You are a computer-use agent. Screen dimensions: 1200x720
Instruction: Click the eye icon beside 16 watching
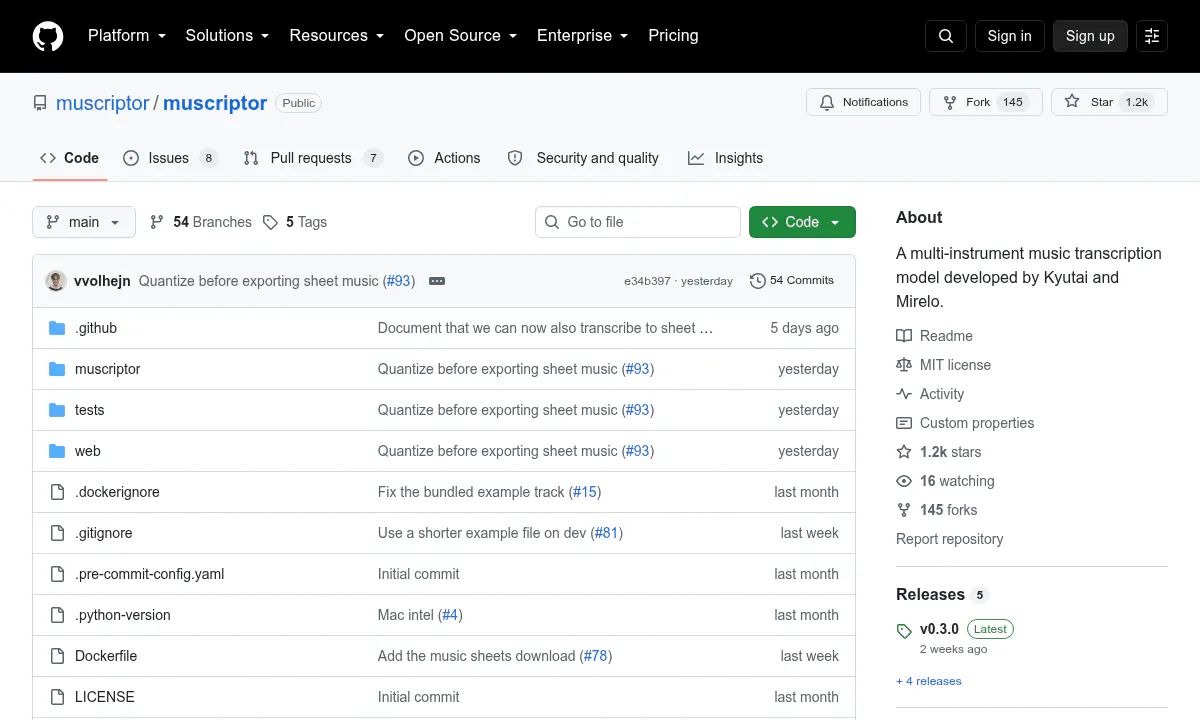coord(904,481)
